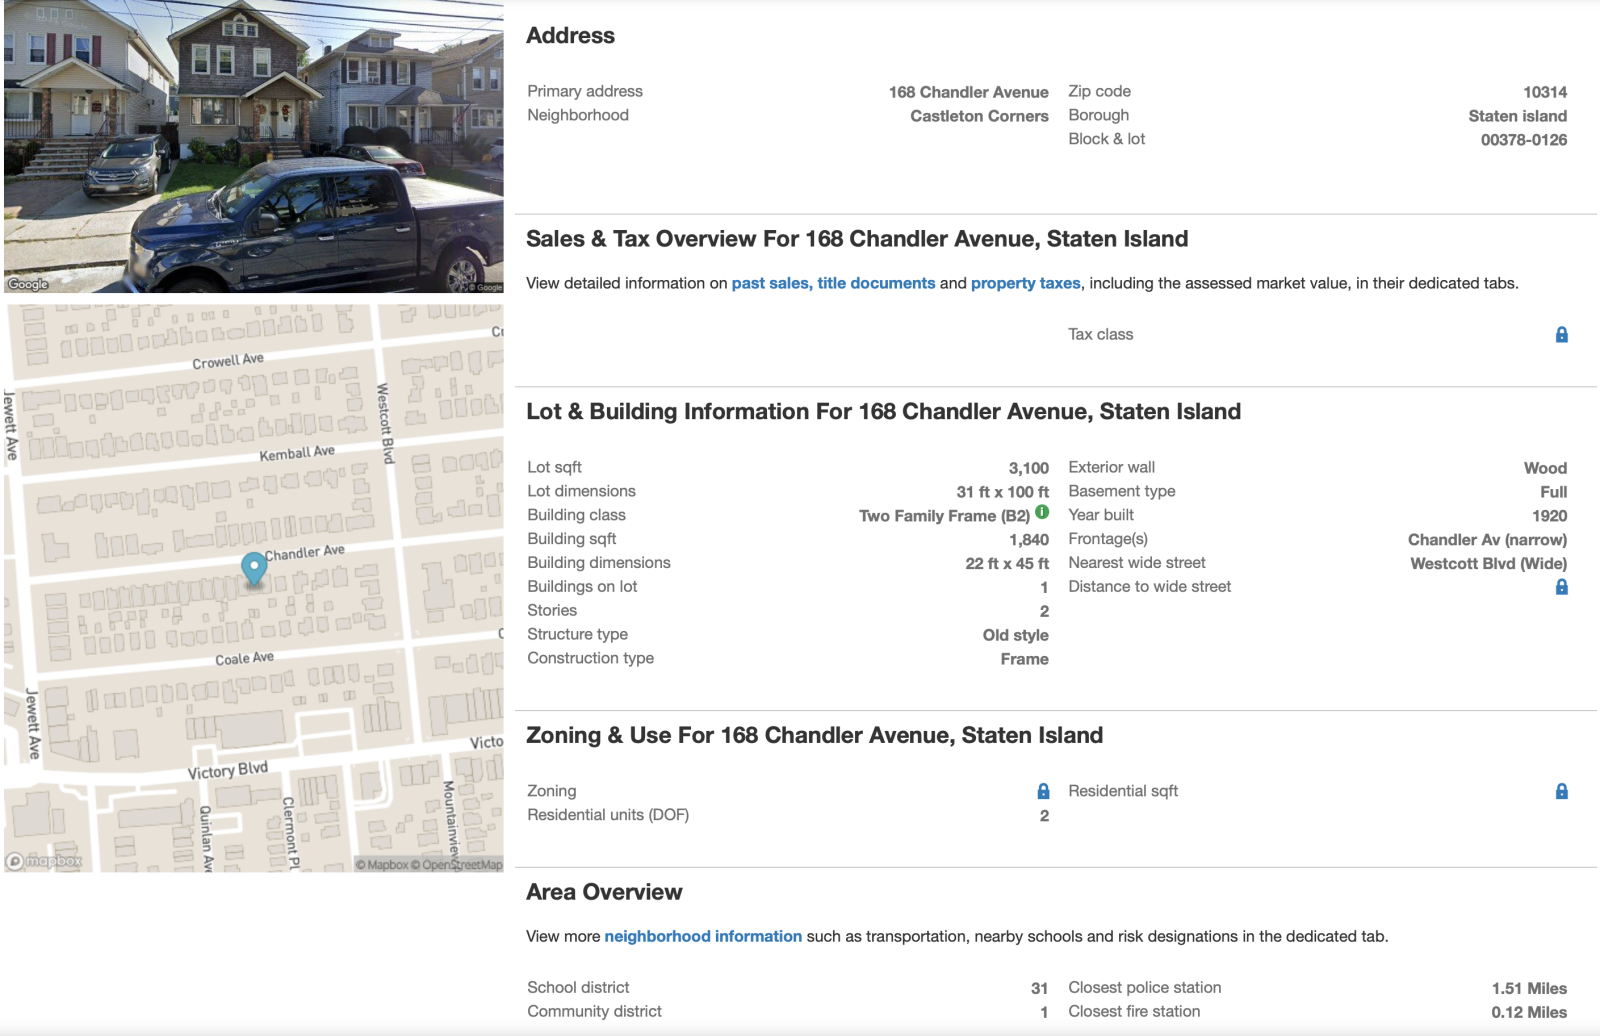Click the Victory Blvd label on the map

coord(228,770)
